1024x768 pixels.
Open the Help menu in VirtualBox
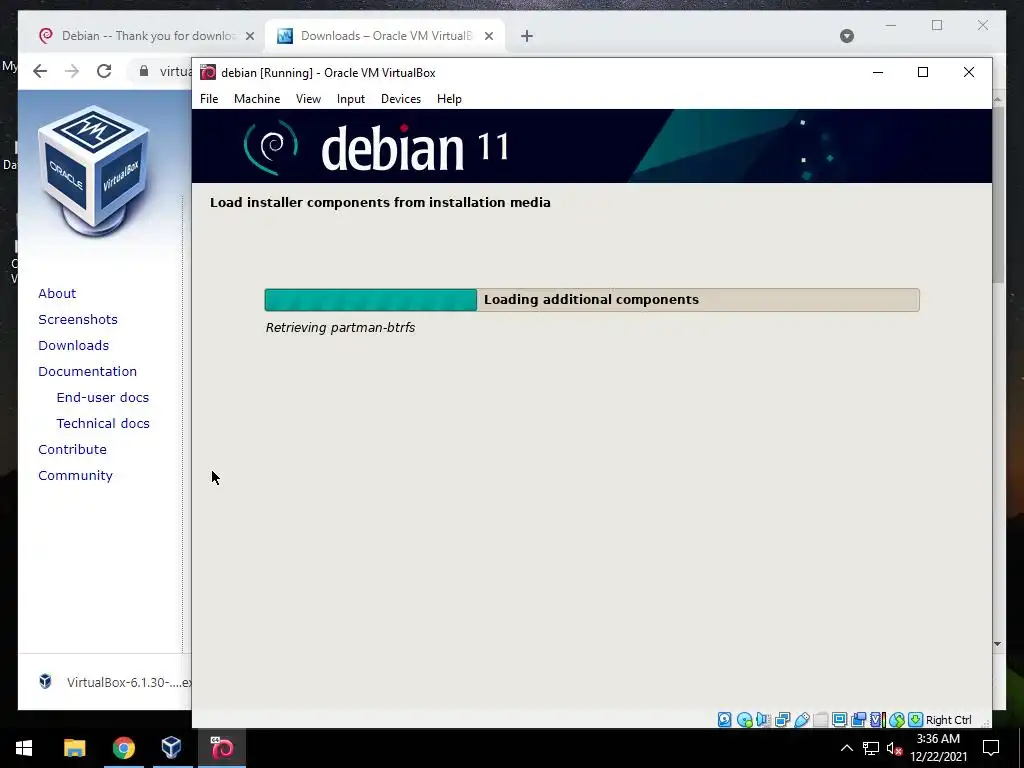(x=449, y=99)
